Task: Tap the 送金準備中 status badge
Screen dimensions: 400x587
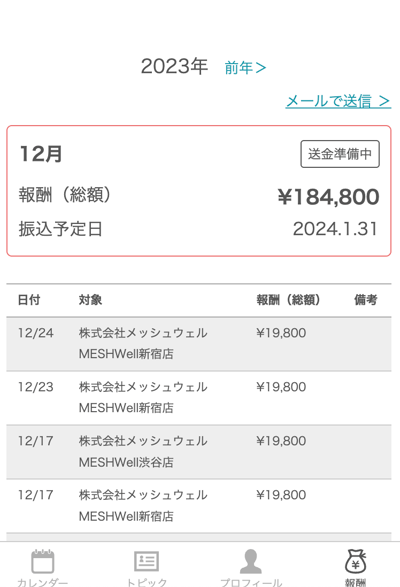Action: pos(340,154)
